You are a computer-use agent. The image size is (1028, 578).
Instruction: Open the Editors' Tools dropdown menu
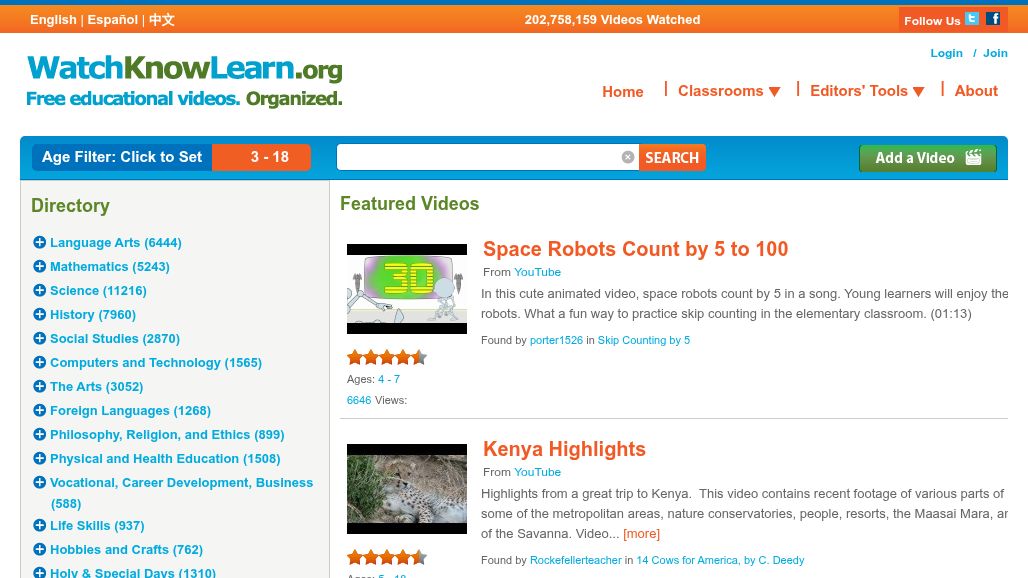(x=867, y=91)
